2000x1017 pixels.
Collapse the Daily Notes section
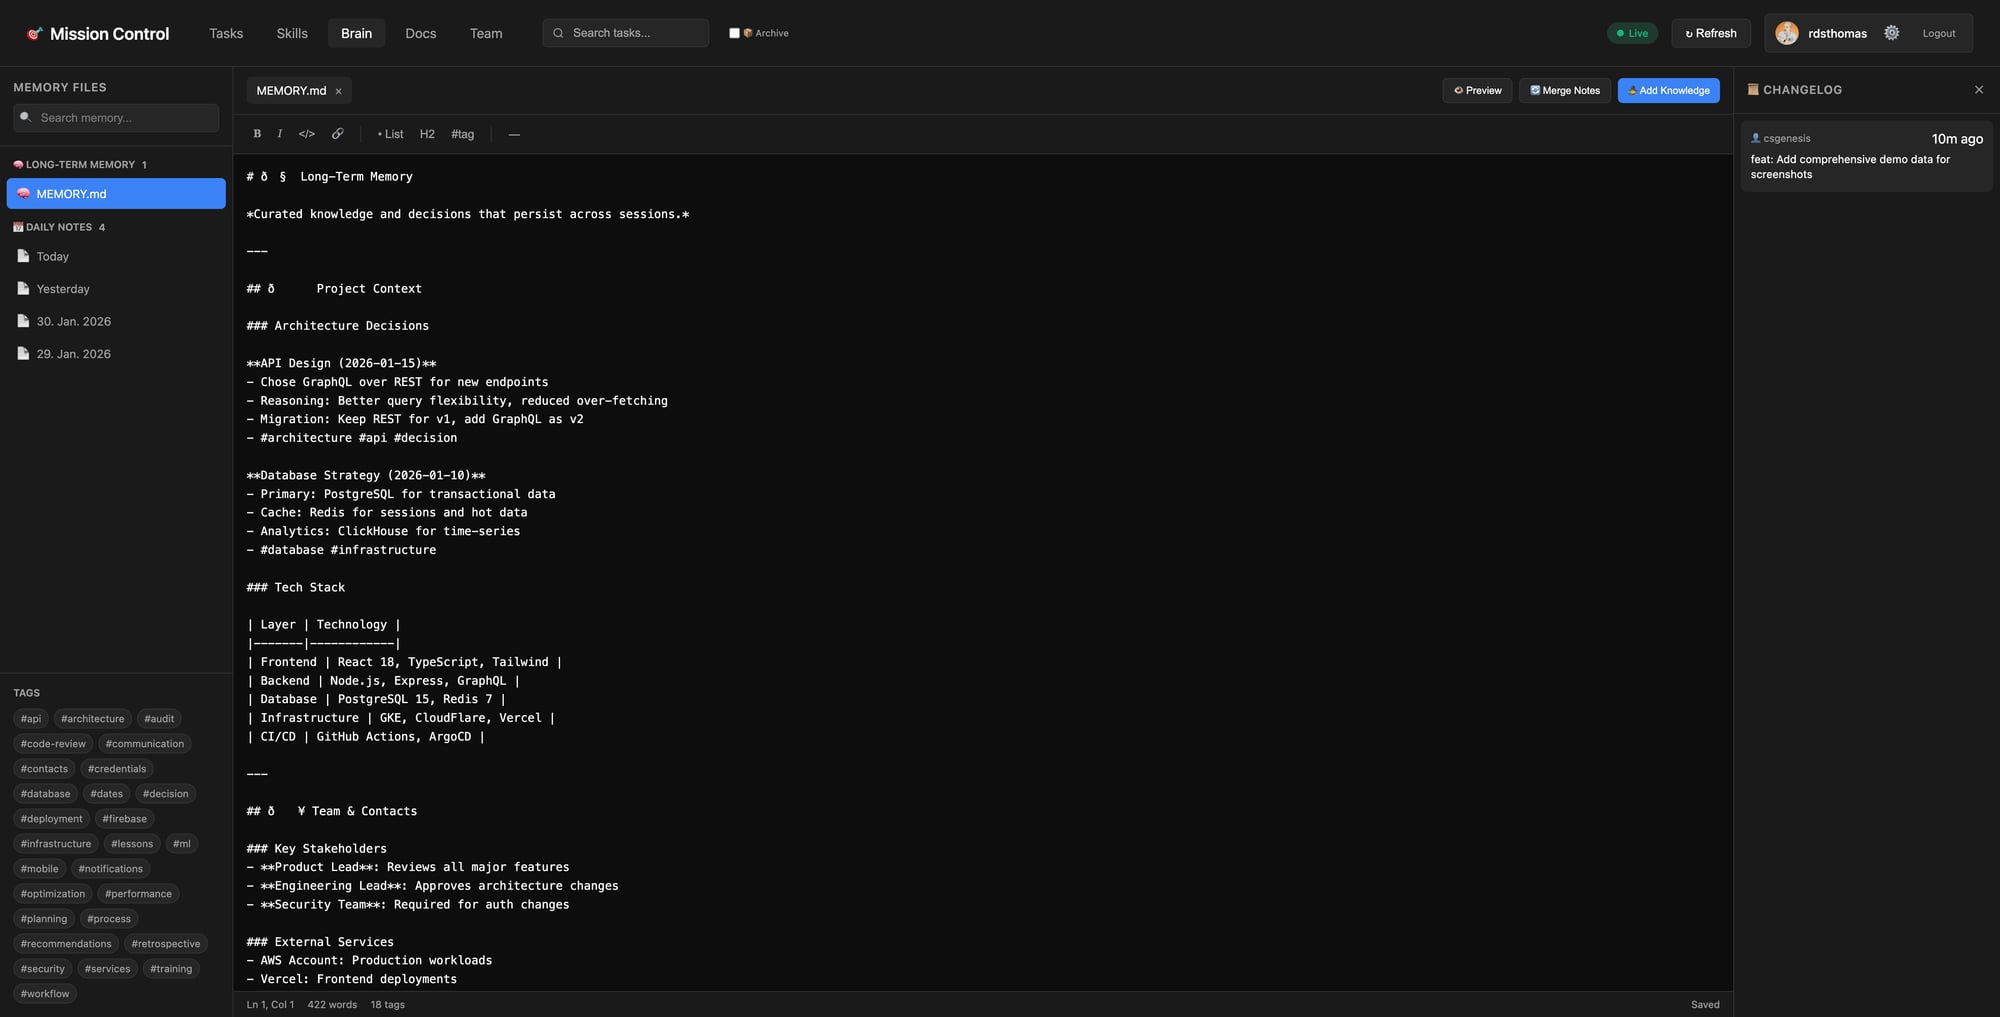tap(59, 227)
